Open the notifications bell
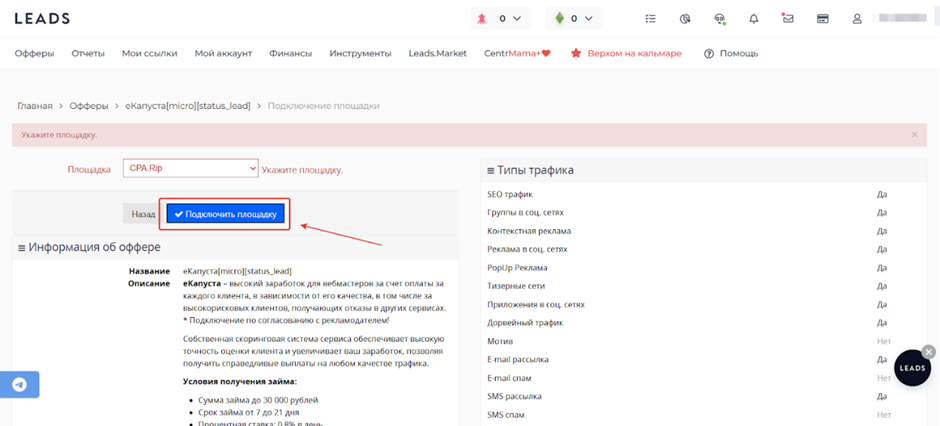Viewport: 940px width, 426px height. [x=754, y=19]
